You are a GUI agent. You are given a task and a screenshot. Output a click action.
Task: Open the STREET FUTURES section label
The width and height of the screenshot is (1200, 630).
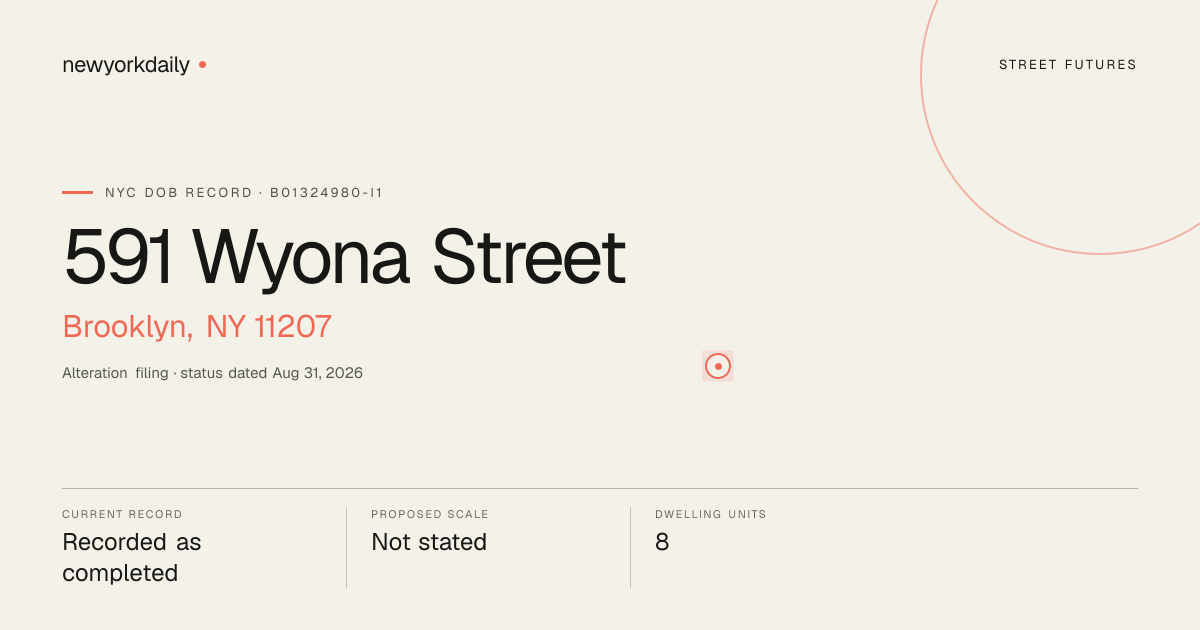(1068, 65)
